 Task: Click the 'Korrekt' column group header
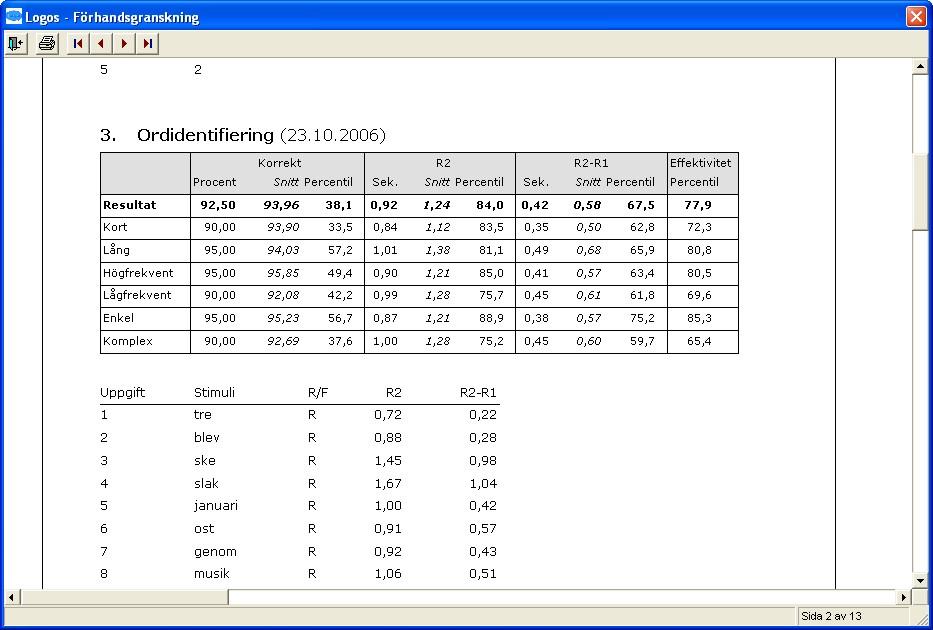[279, 163]
